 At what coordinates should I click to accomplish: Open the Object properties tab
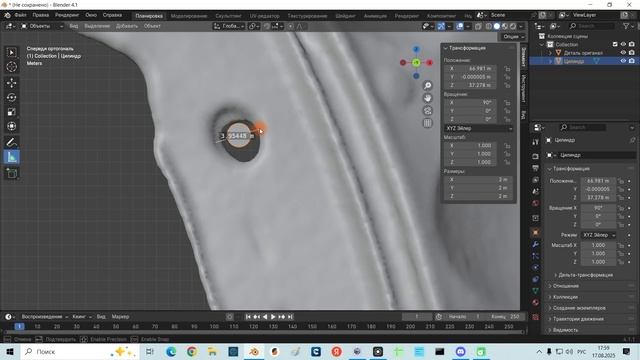coord(536,232)
